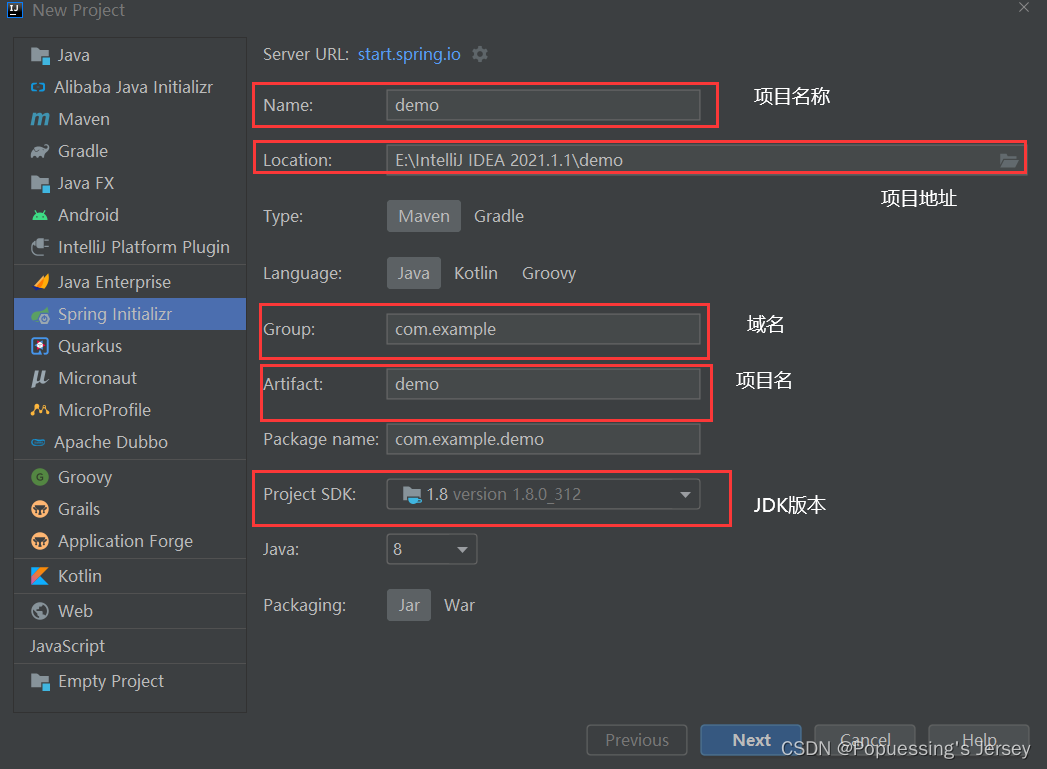
Task: Click the Spring Initializr leaf icon
Action: pos(40,314)
